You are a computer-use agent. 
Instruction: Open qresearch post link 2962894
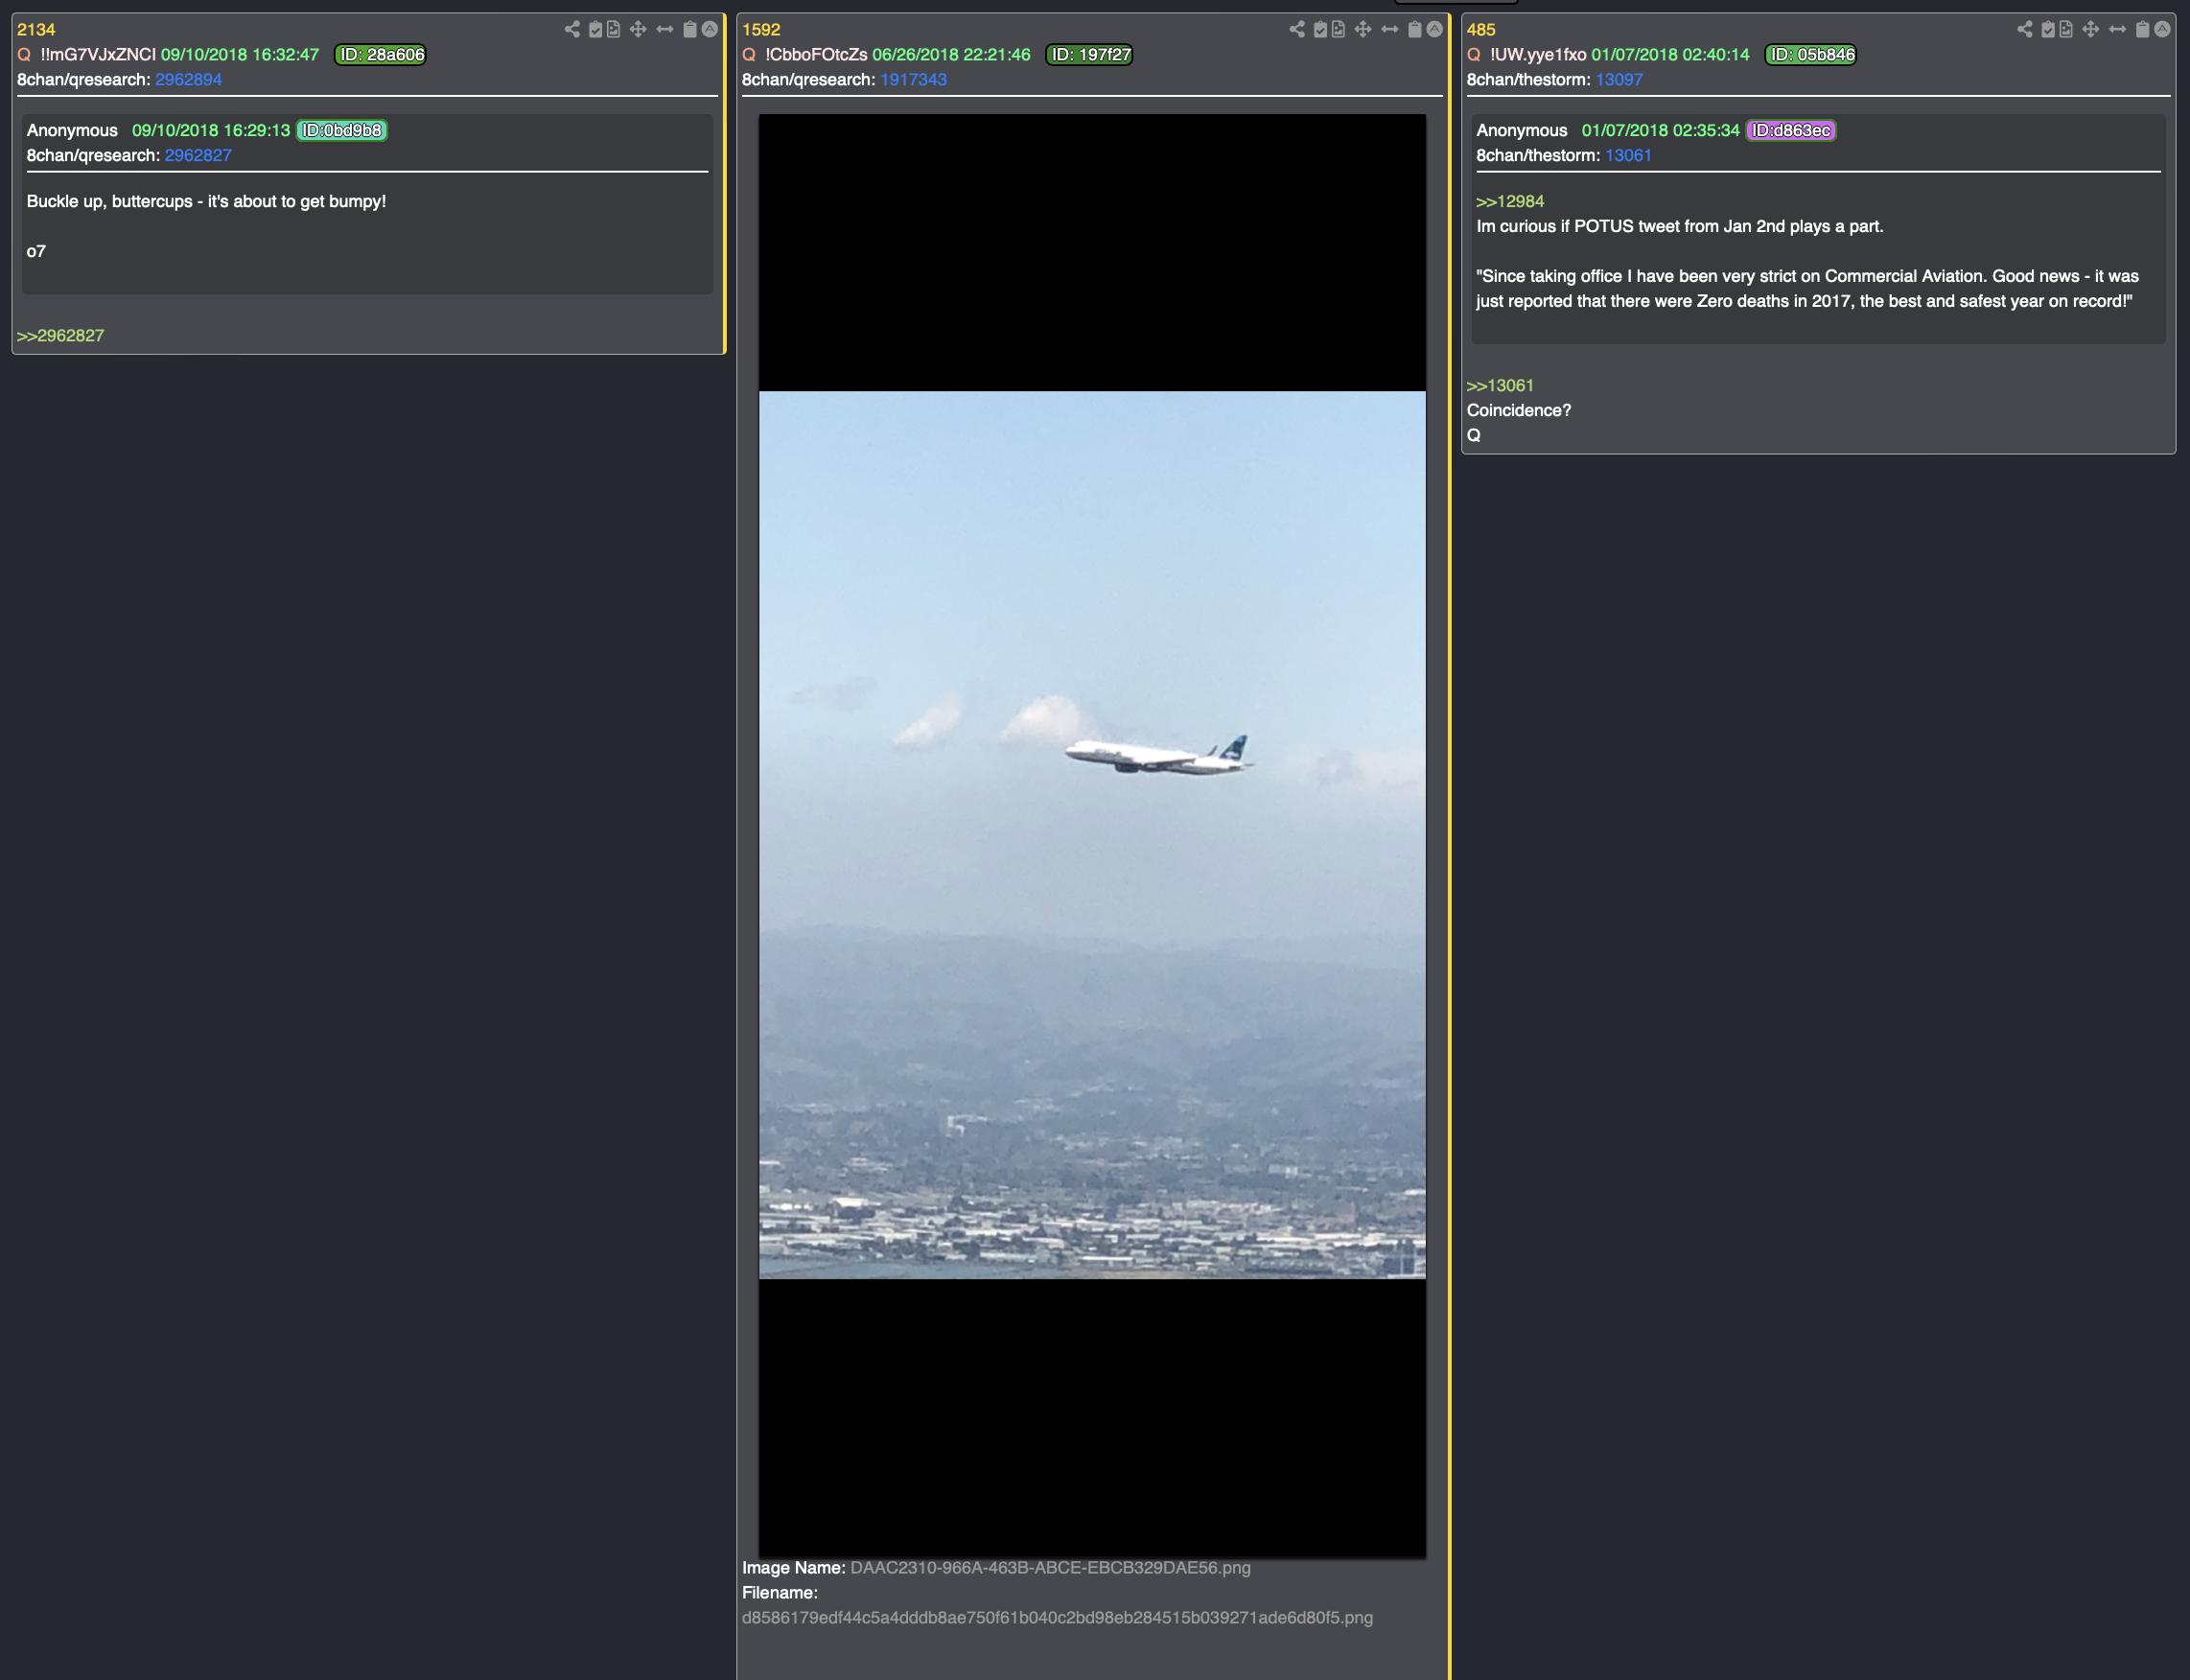[x=188, y=80]
